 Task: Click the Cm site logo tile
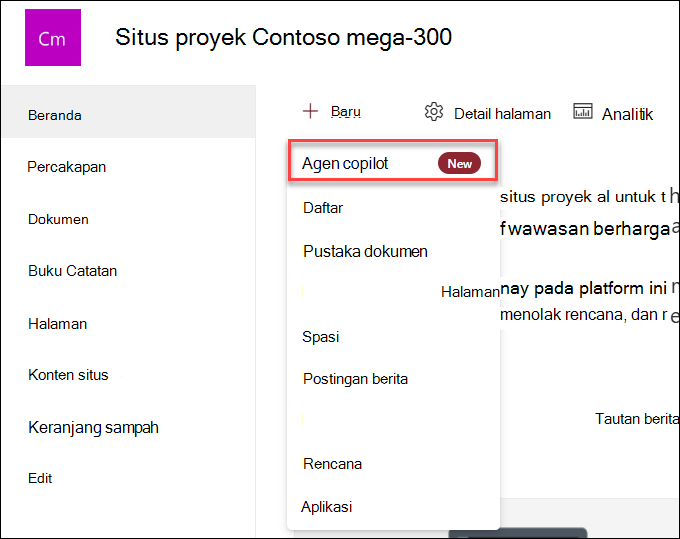click(53, 38)
